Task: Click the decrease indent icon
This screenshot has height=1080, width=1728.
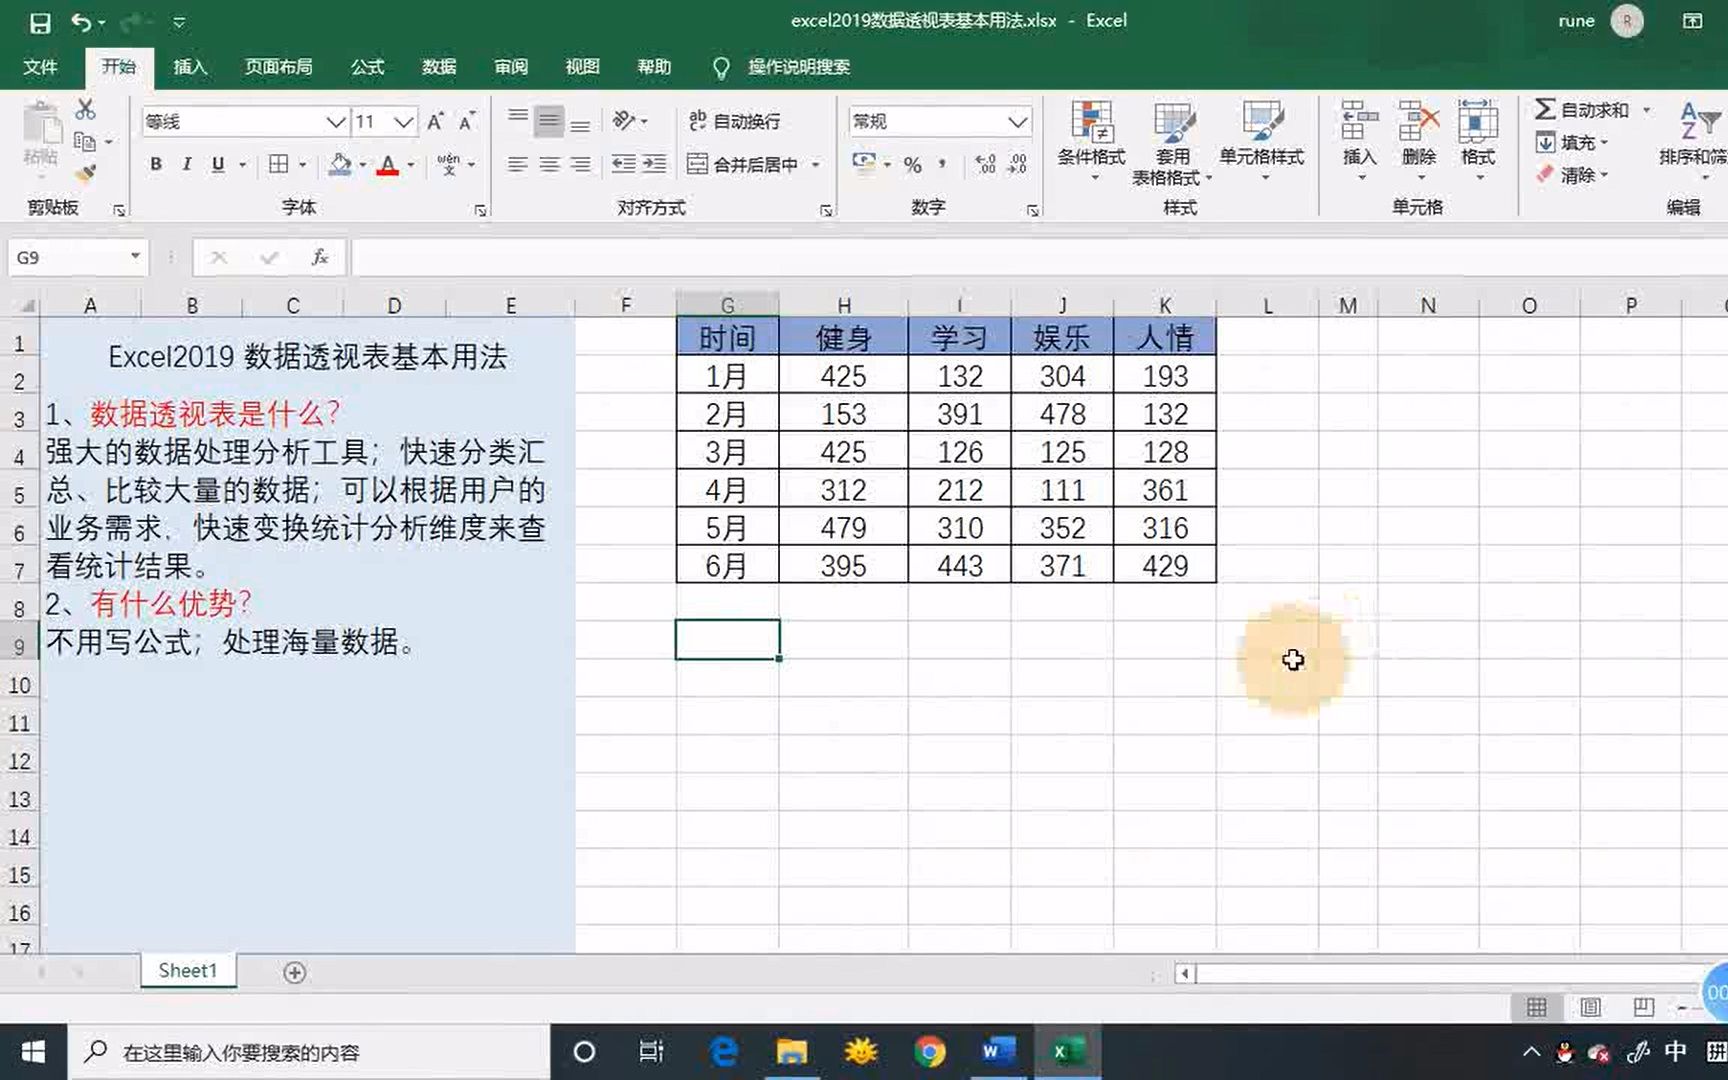Action: (x=624, y=164)
